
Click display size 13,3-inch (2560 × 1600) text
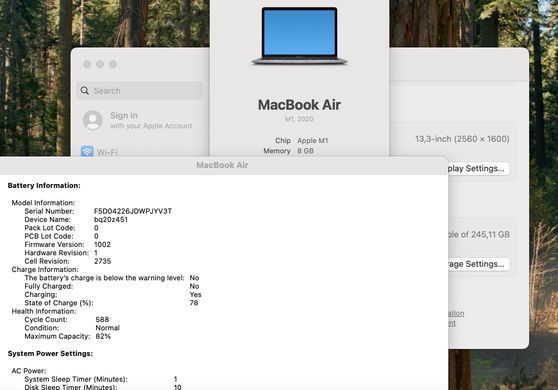[462, 139]
